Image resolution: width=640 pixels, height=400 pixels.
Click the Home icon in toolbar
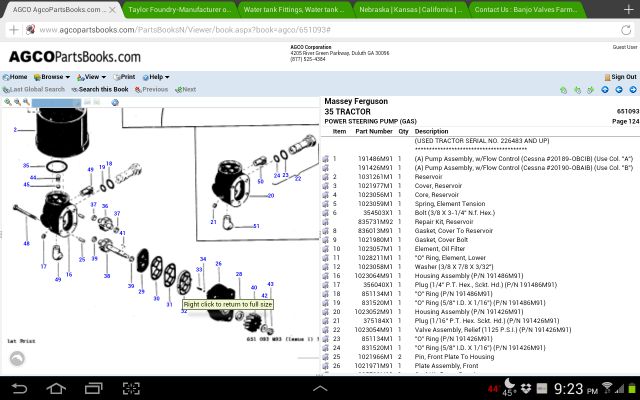tap(16, 77)
